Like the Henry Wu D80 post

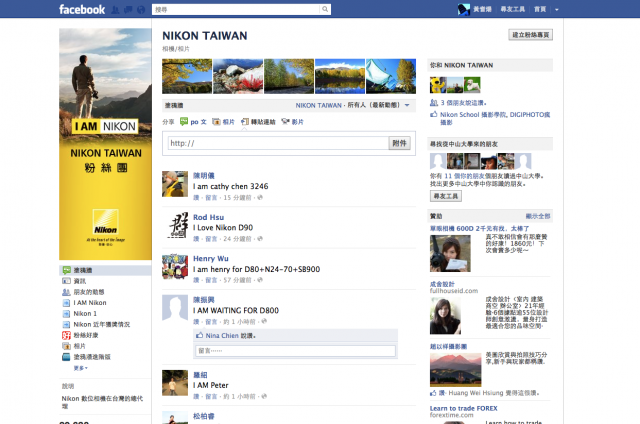pos(196,280)
